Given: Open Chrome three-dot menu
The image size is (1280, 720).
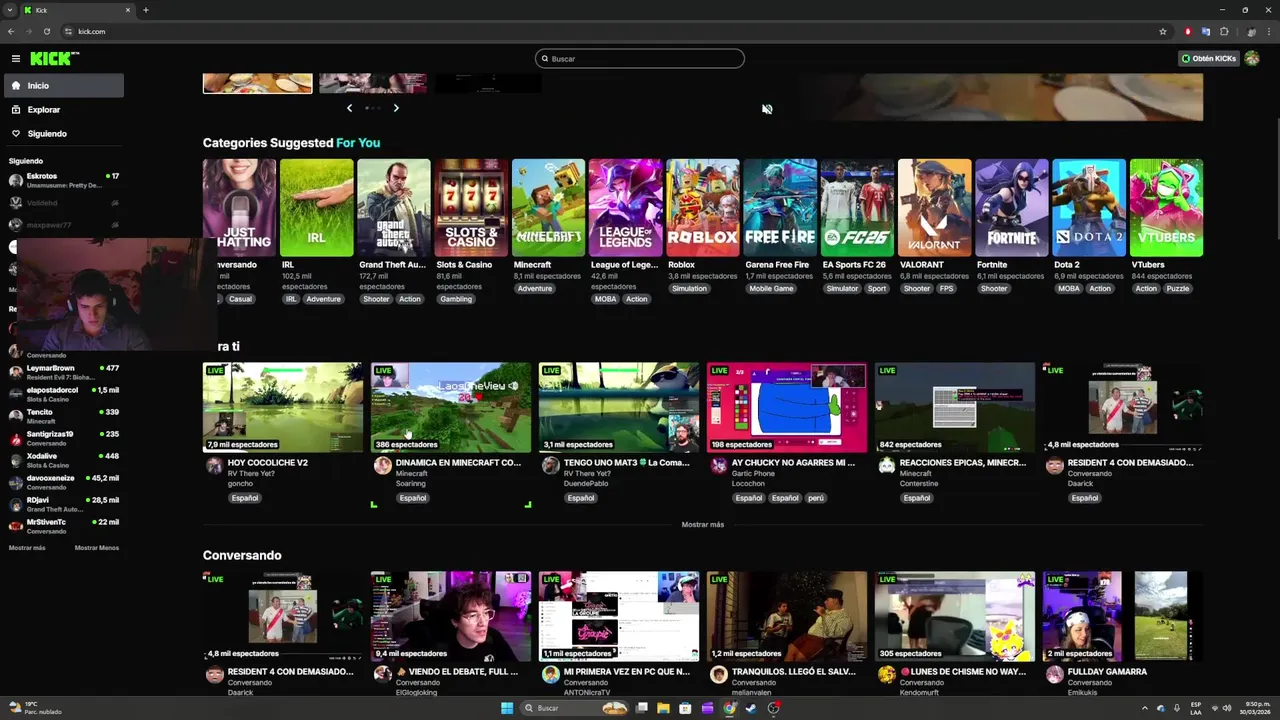Looking at the screenshot, I should 1268,31.
